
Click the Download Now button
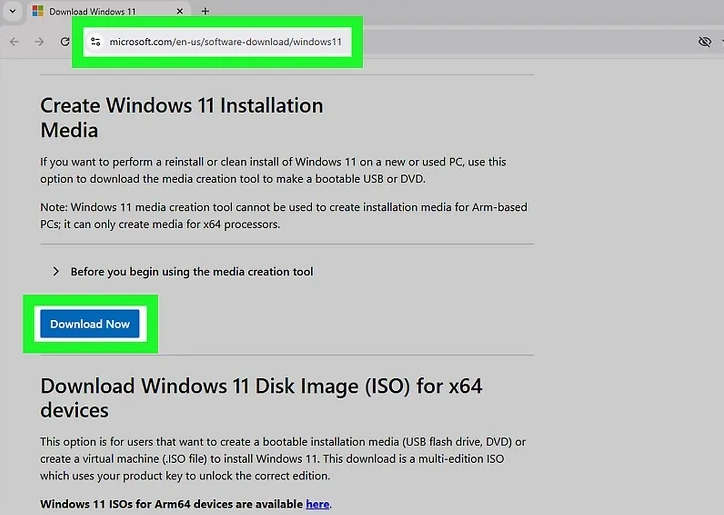[90, 324]
